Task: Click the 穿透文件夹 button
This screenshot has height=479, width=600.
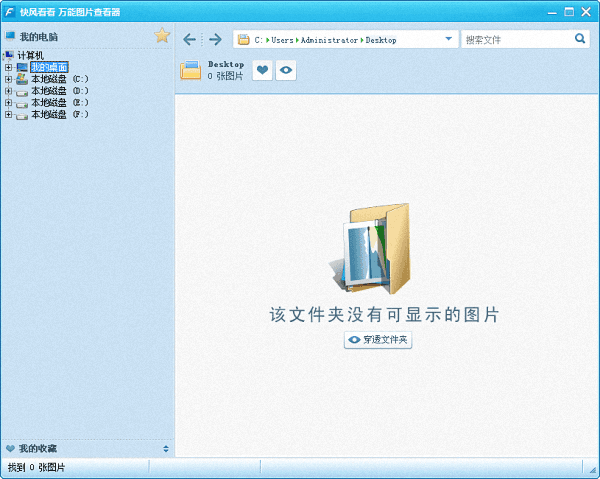Action: (378, 340)
